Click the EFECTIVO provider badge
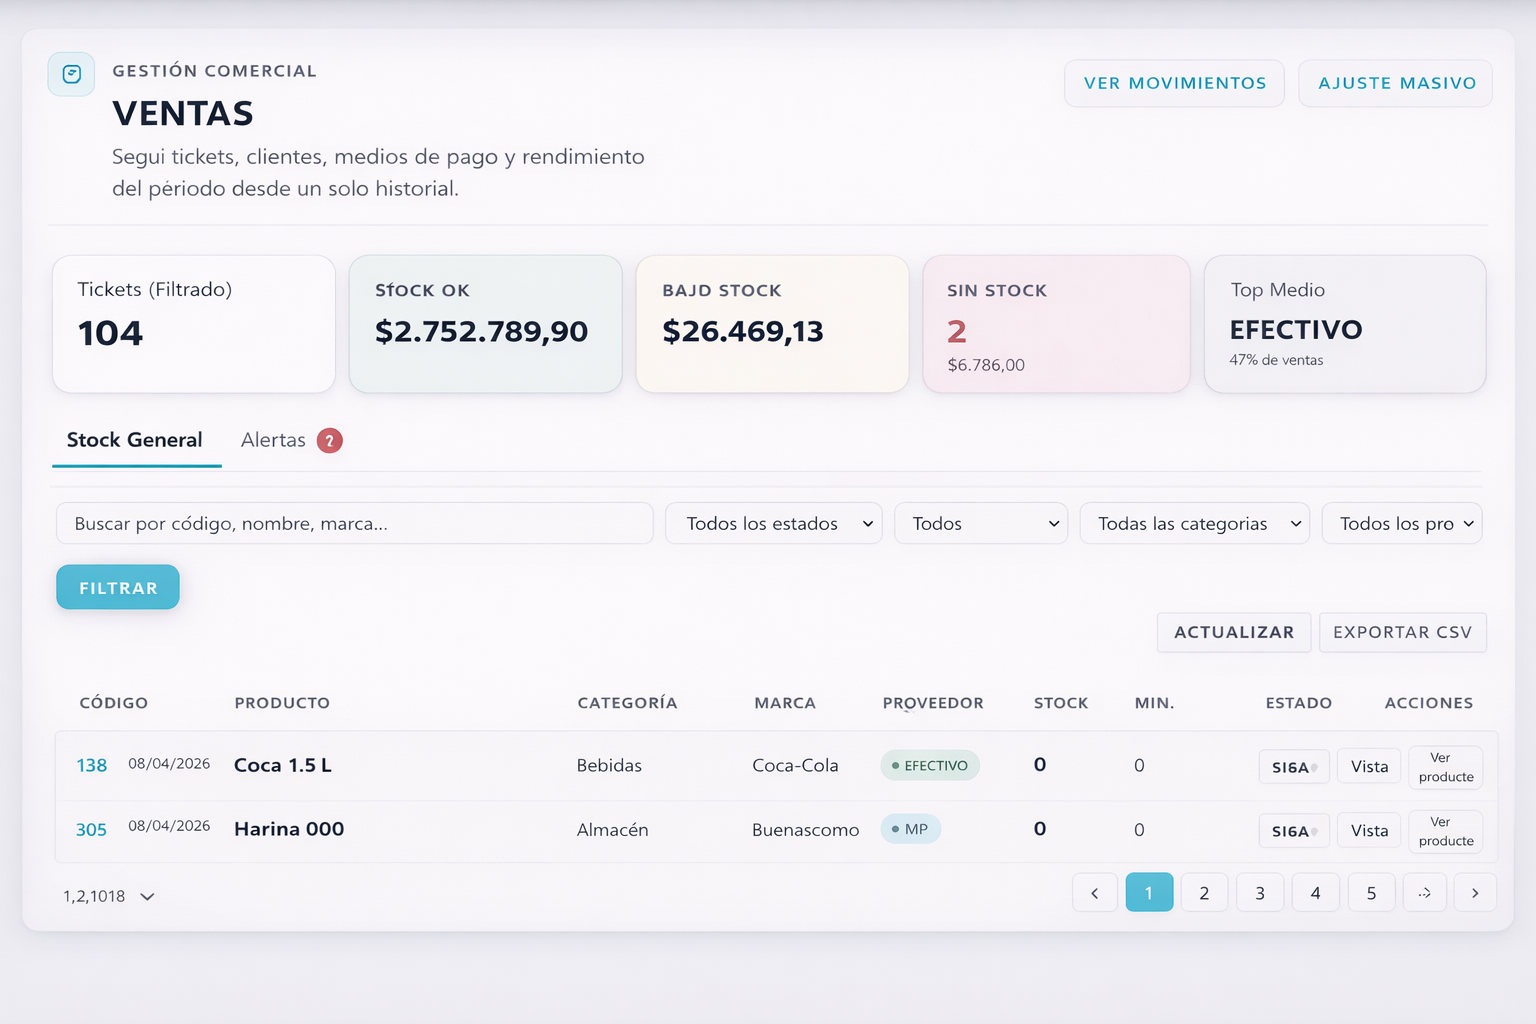The height and width of the screenshot is (1024, 1536). [930, 766]
